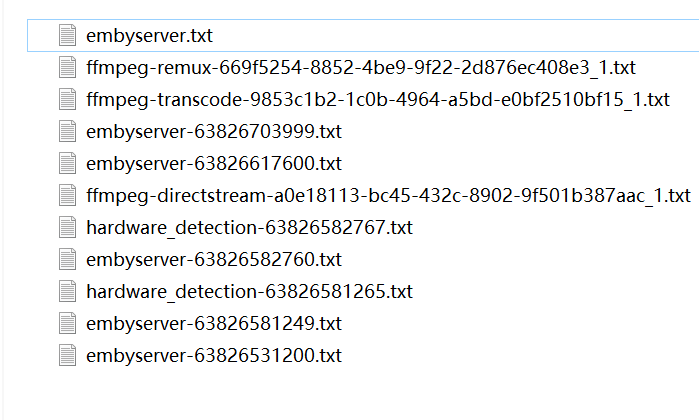
Task: Click the file icon next to embyserver-63826617600.txt
Action: point(68,164)
